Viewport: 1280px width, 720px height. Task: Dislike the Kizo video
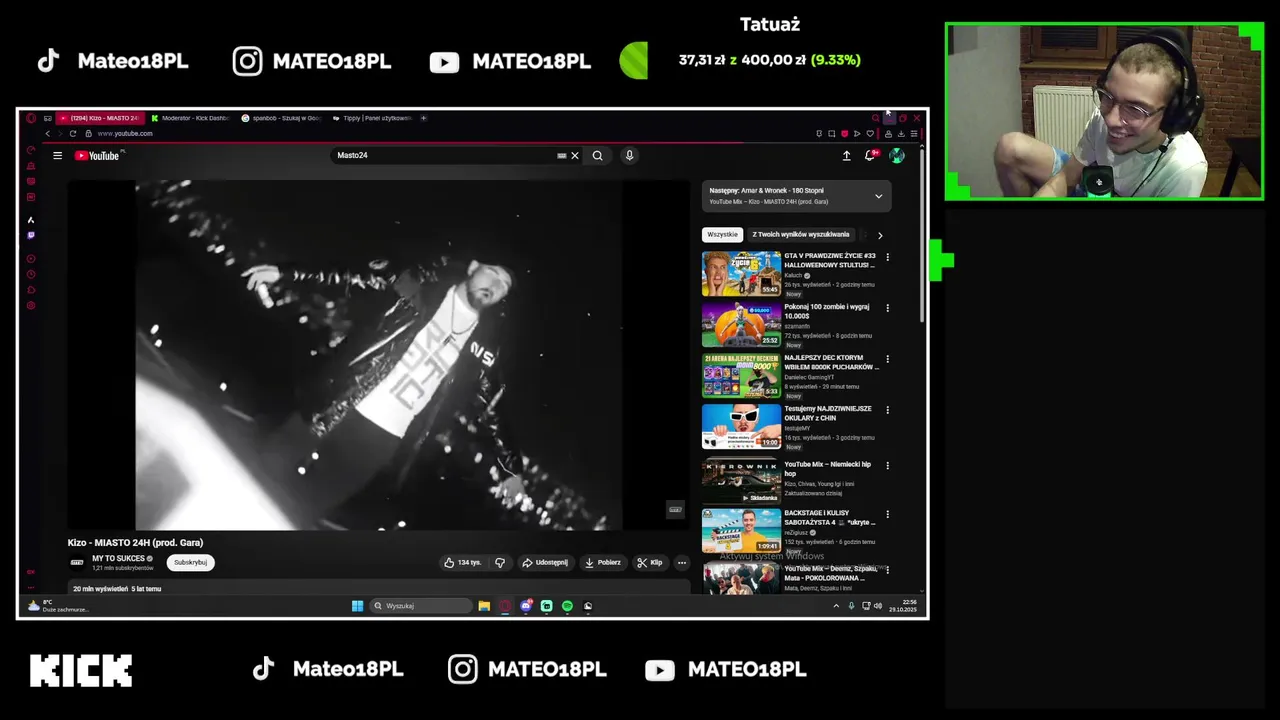500,562
